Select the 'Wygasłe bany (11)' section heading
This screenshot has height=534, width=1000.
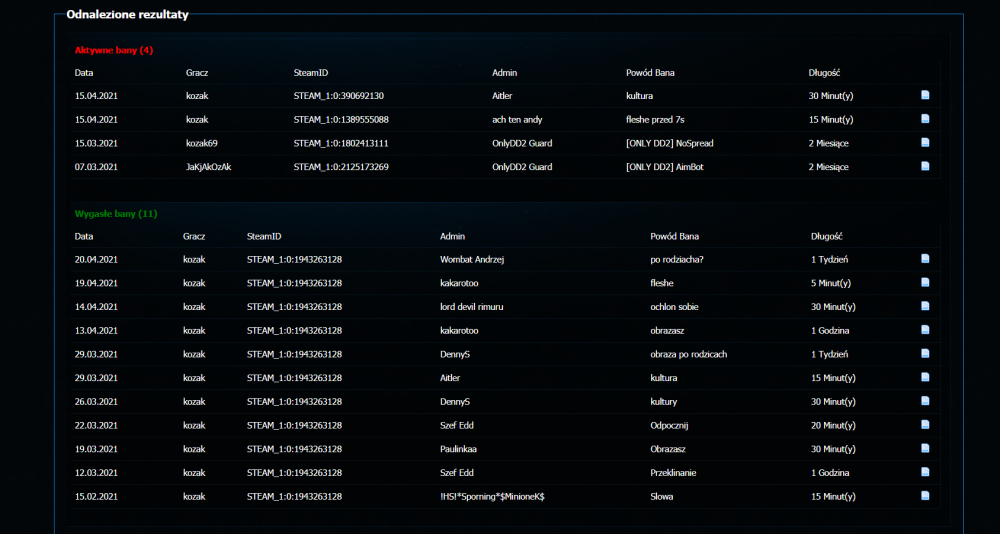(116, 214)
